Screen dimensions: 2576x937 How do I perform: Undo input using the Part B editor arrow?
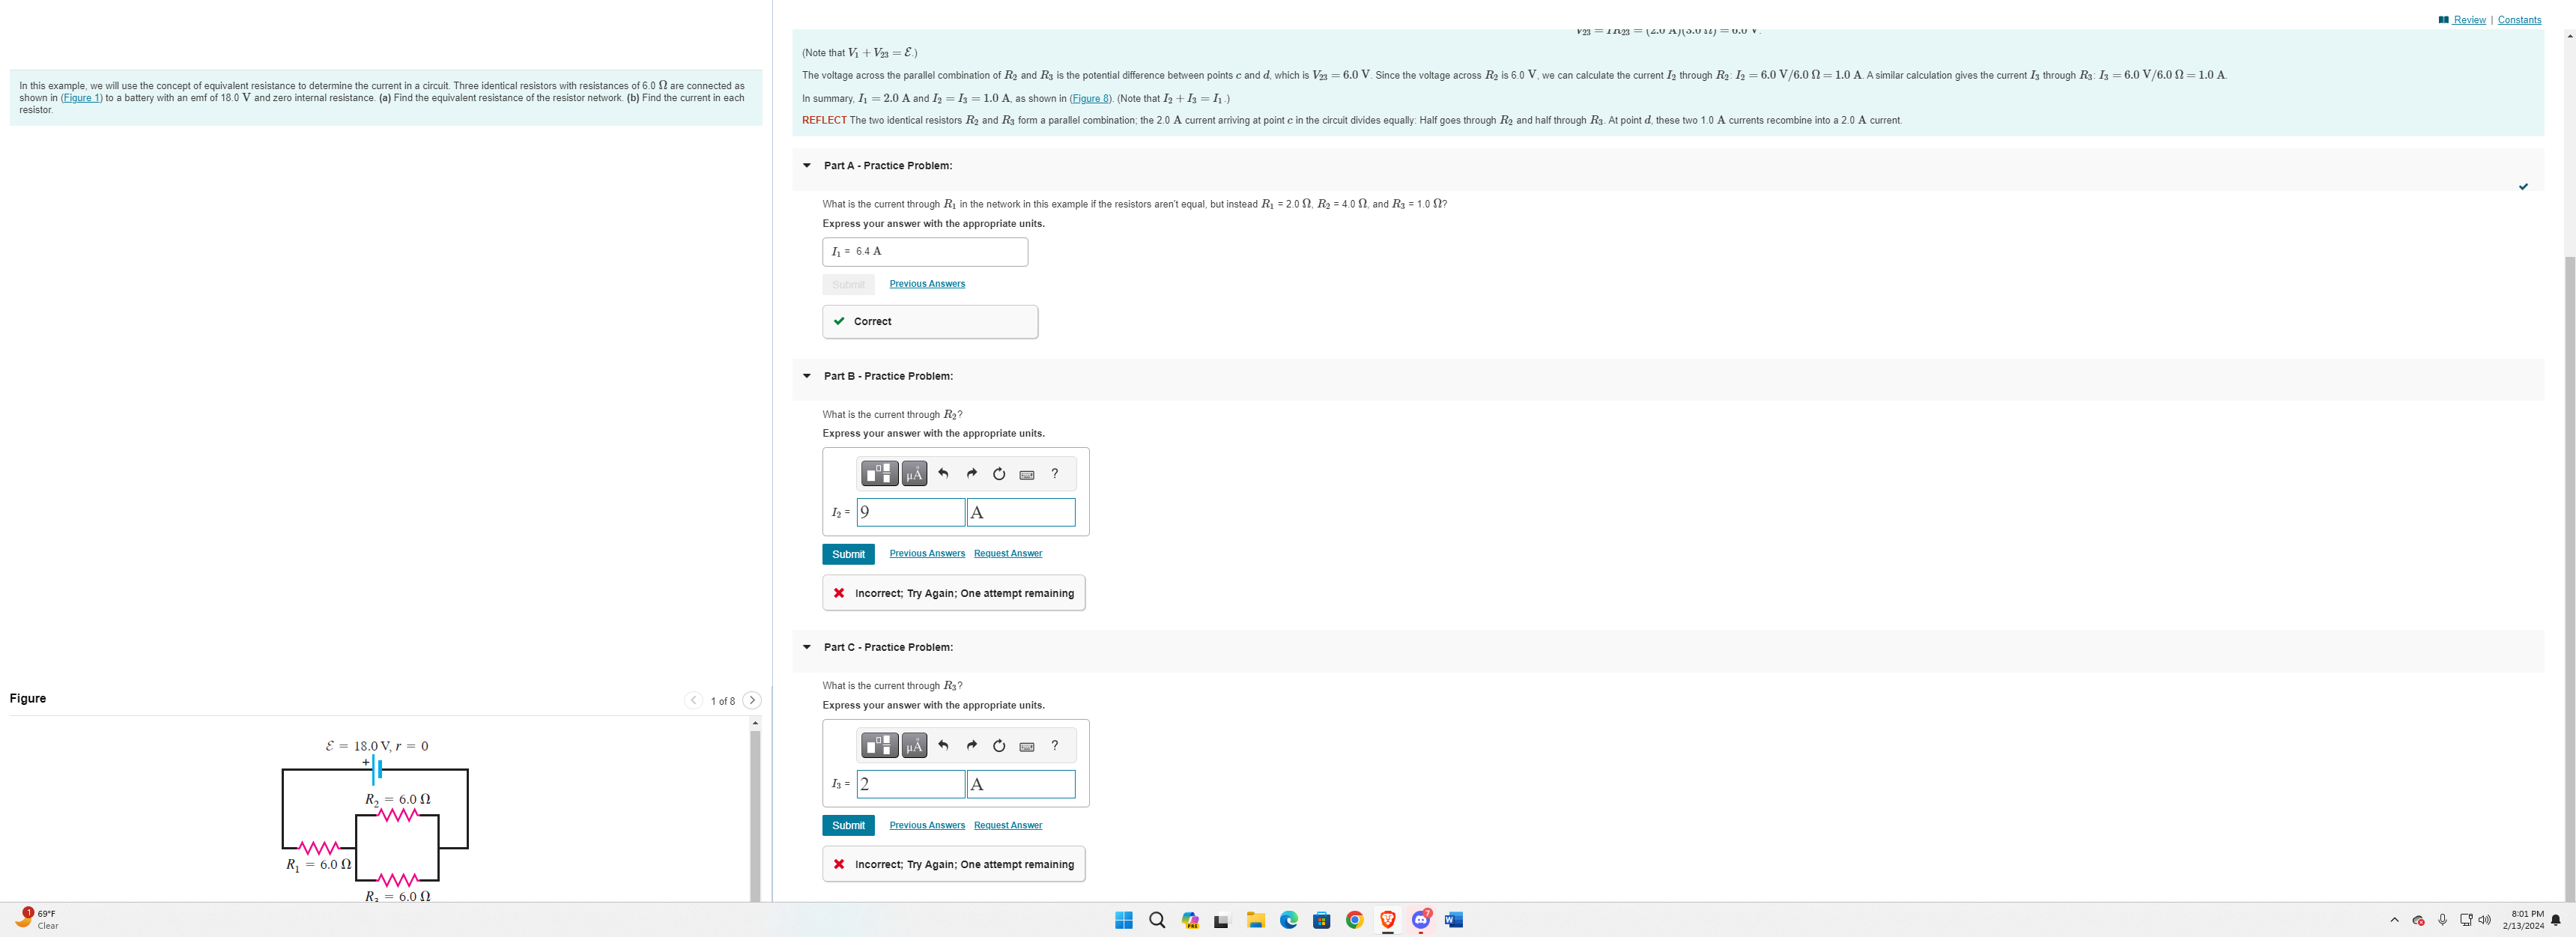click(942, 473)
